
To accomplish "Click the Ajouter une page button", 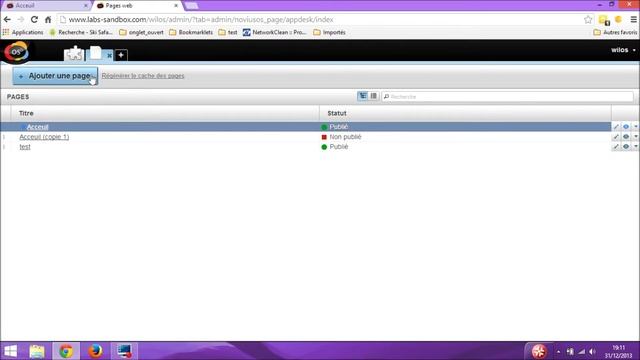I will [55, 76].
